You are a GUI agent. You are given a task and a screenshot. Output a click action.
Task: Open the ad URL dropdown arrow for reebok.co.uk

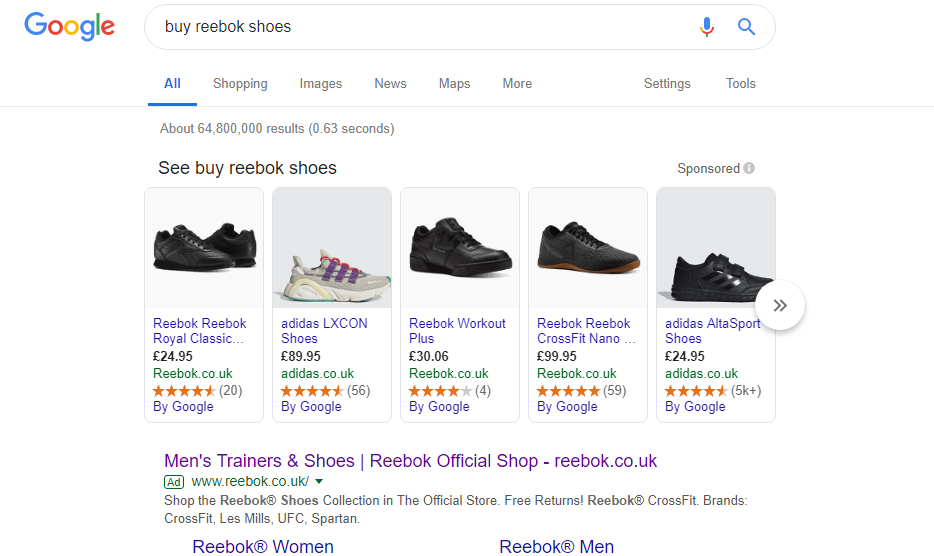coord(319,482)
